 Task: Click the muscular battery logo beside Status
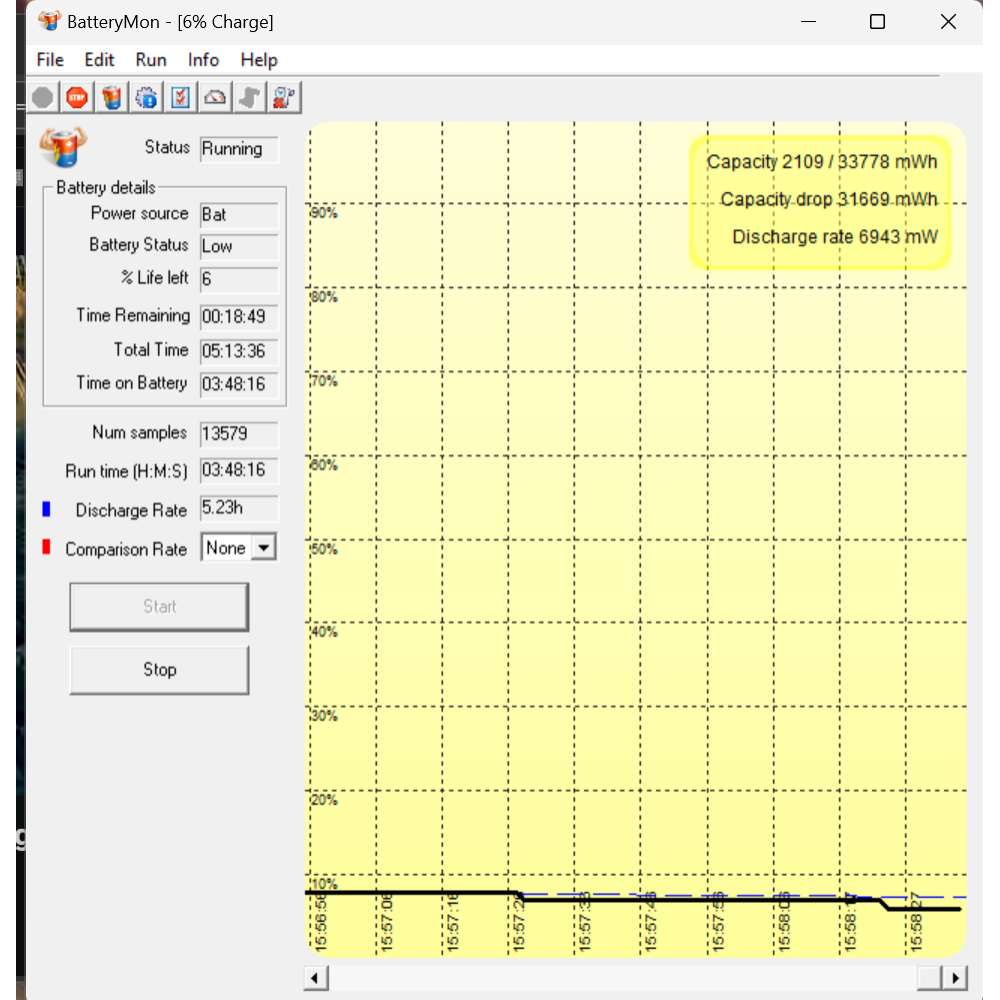click(62, 147)
